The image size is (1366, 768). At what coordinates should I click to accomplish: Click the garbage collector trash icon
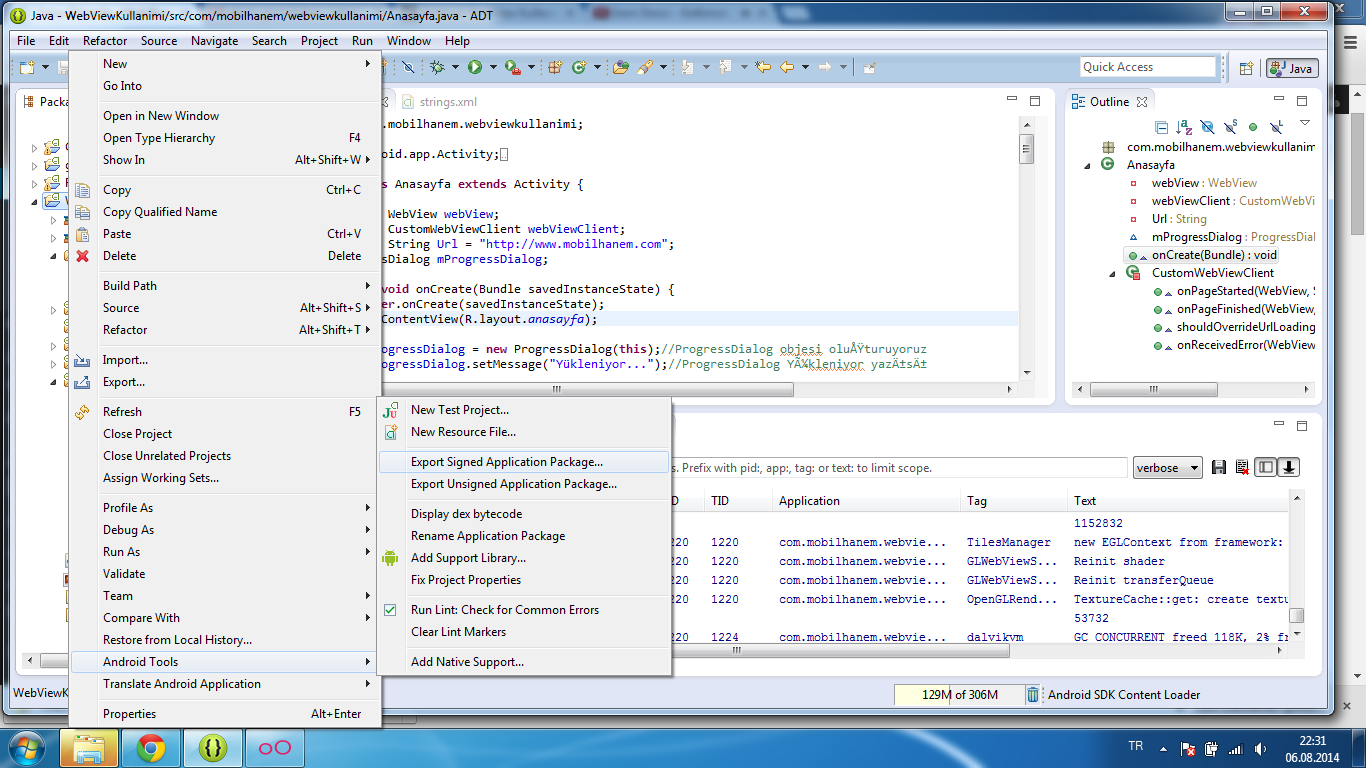click(1033, 695)
